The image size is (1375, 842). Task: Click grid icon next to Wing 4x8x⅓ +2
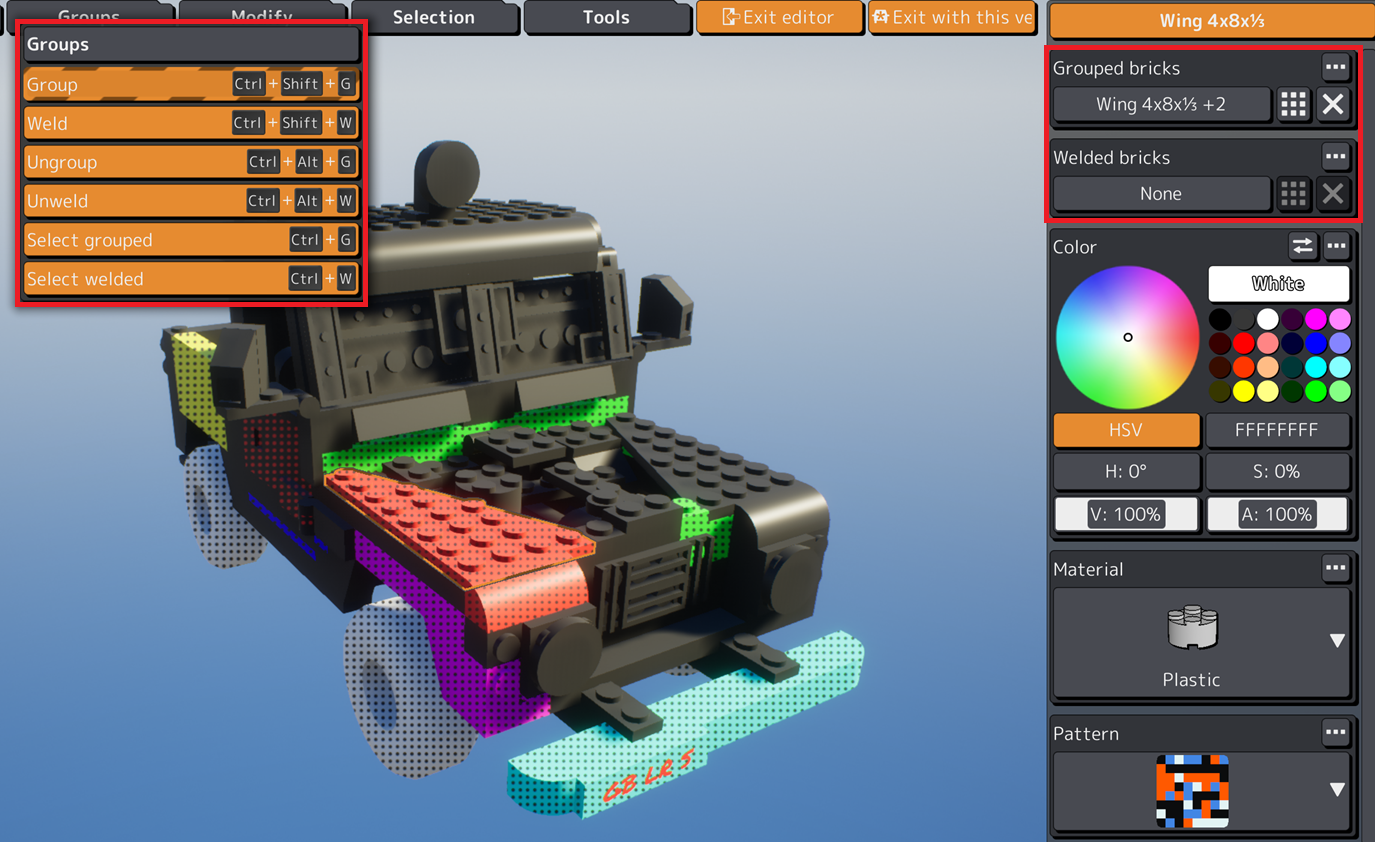pos(1293,104)
